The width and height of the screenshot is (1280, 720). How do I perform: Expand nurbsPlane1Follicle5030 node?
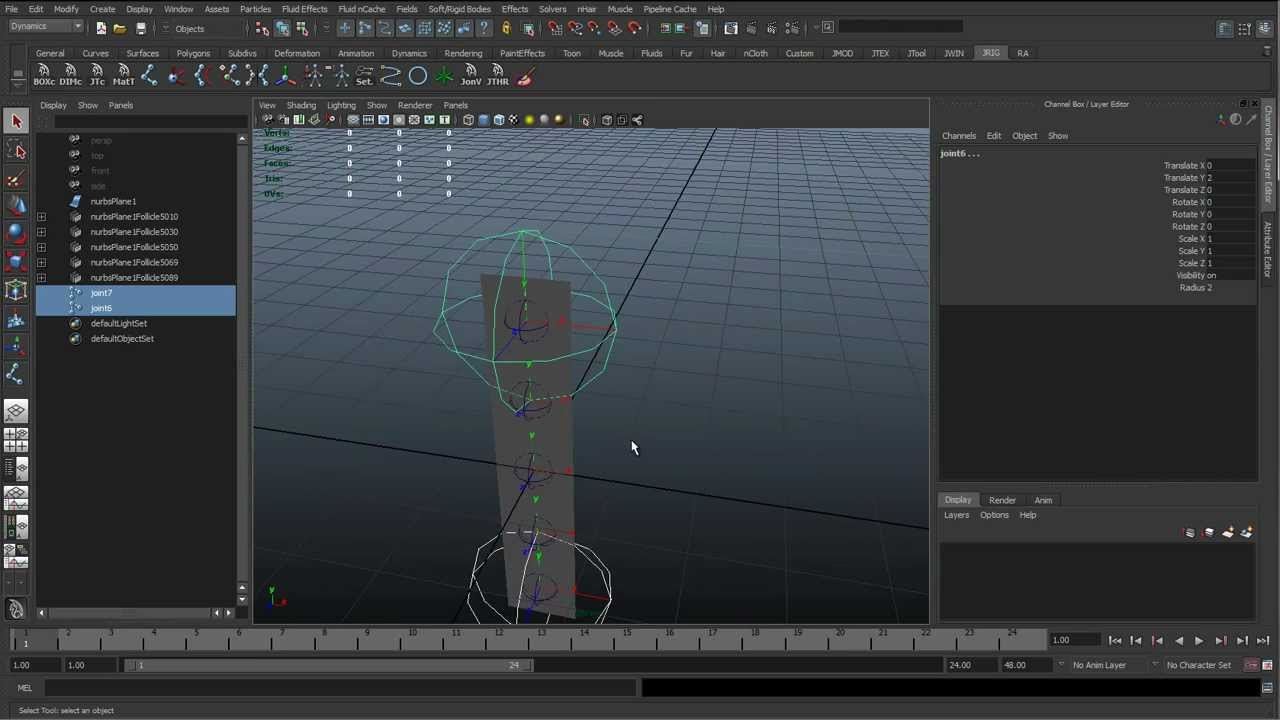pos(41,232)
